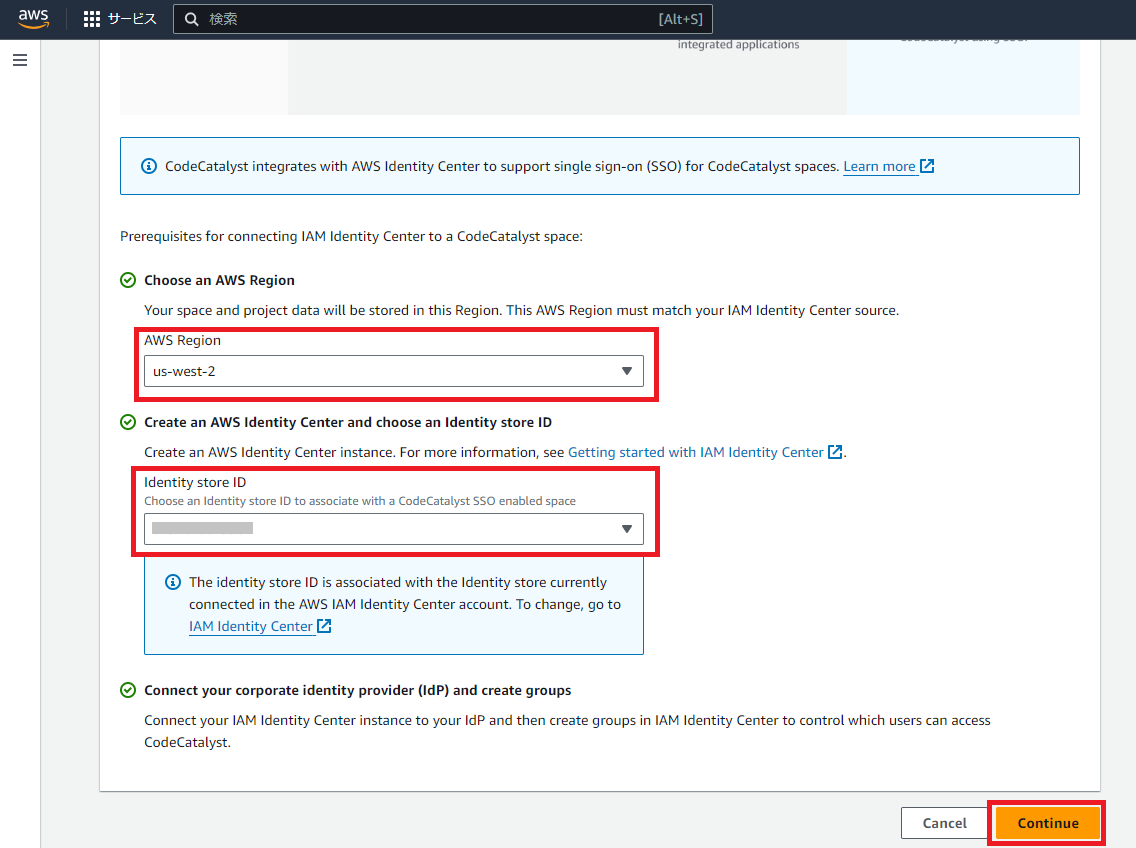Click external icon after Getting started link
Screen dimensions: 1136x848
[835, 452]
